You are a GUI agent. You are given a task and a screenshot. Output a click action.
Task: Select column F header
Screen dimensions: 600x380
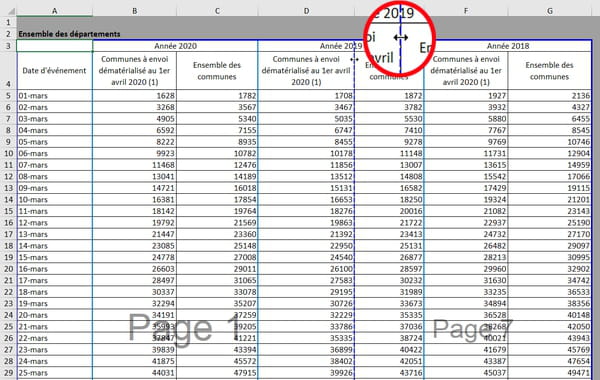(x=466, y=11)
